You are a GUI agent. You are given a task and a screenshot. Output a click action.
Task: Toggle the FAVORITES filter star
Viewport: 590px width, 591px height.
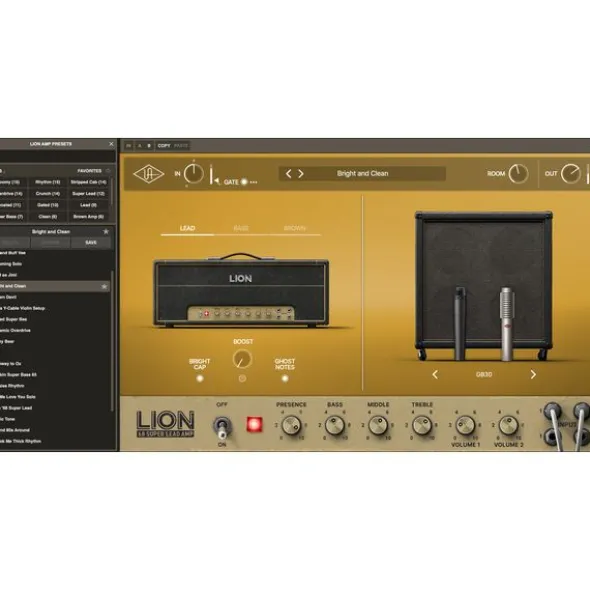coord(108,171)
